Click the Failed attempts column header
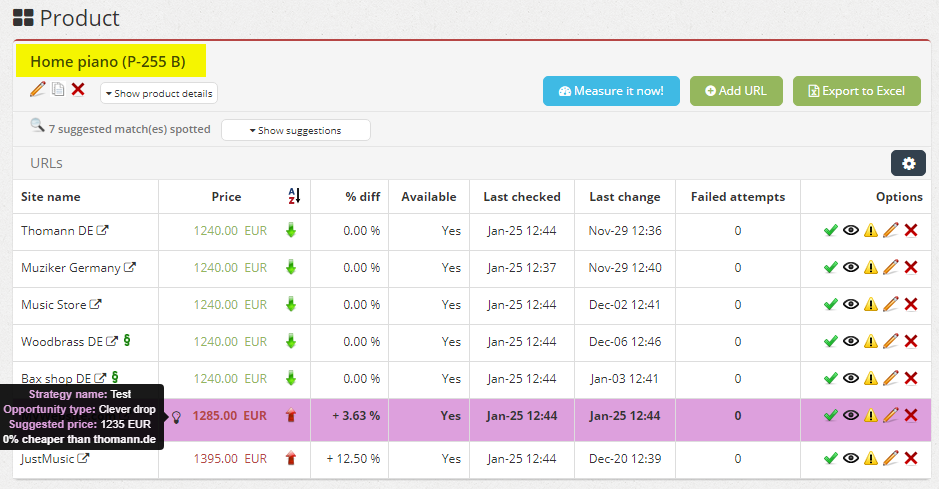 [x=738, y=197]
